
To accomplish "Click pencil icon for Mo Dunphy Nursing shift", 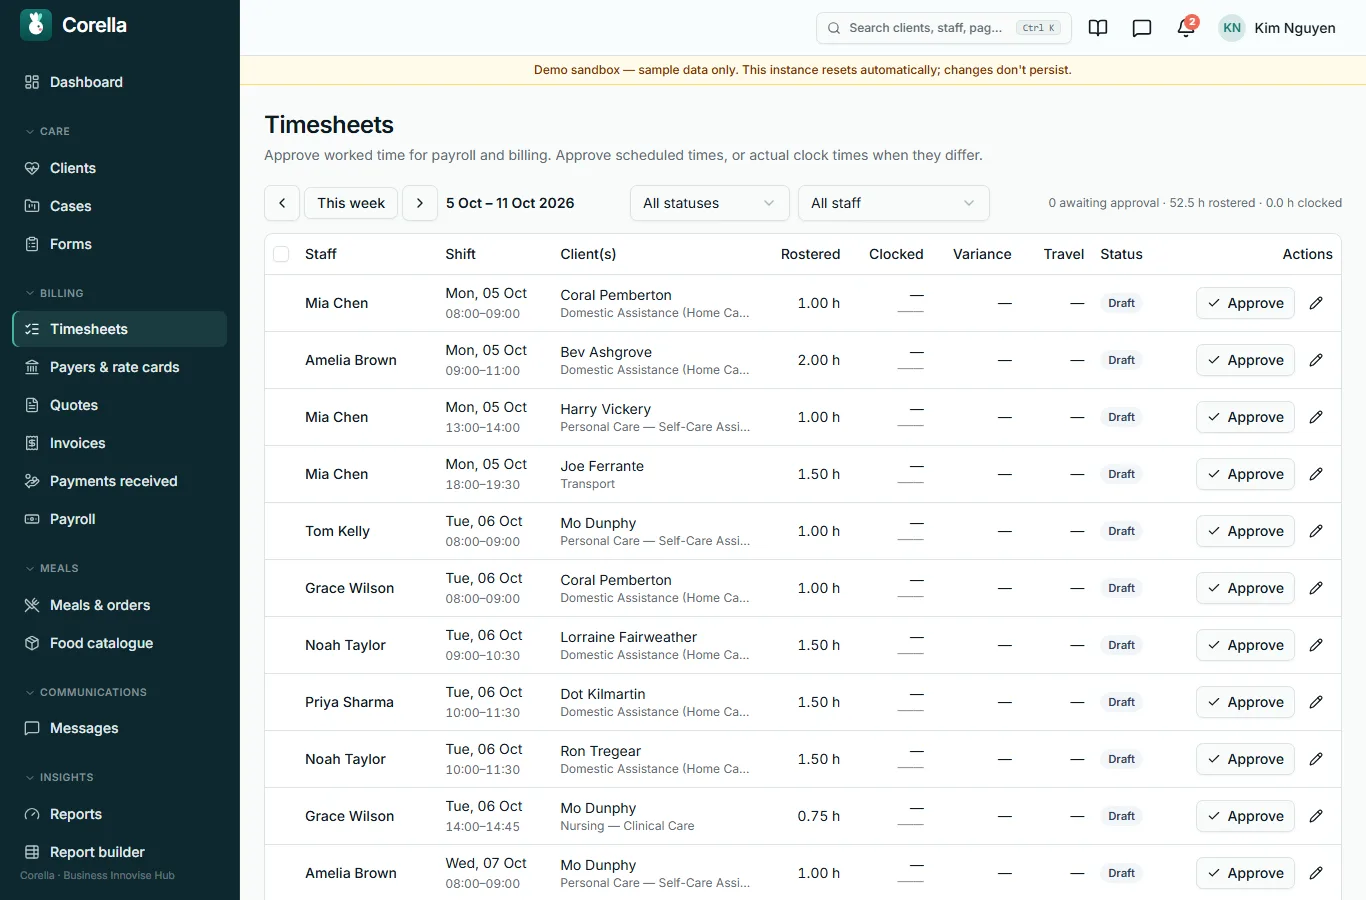I will [1316, 816].
